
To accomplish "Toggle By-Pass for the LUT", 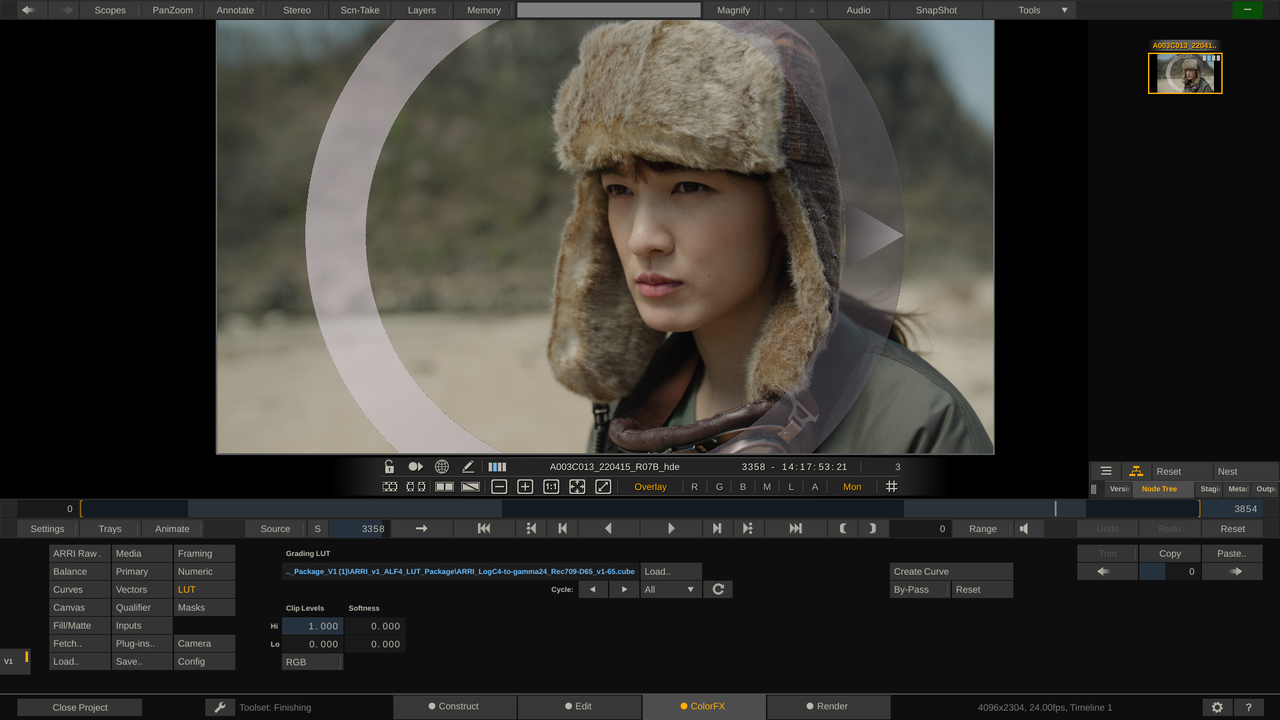I will [920, 590].
